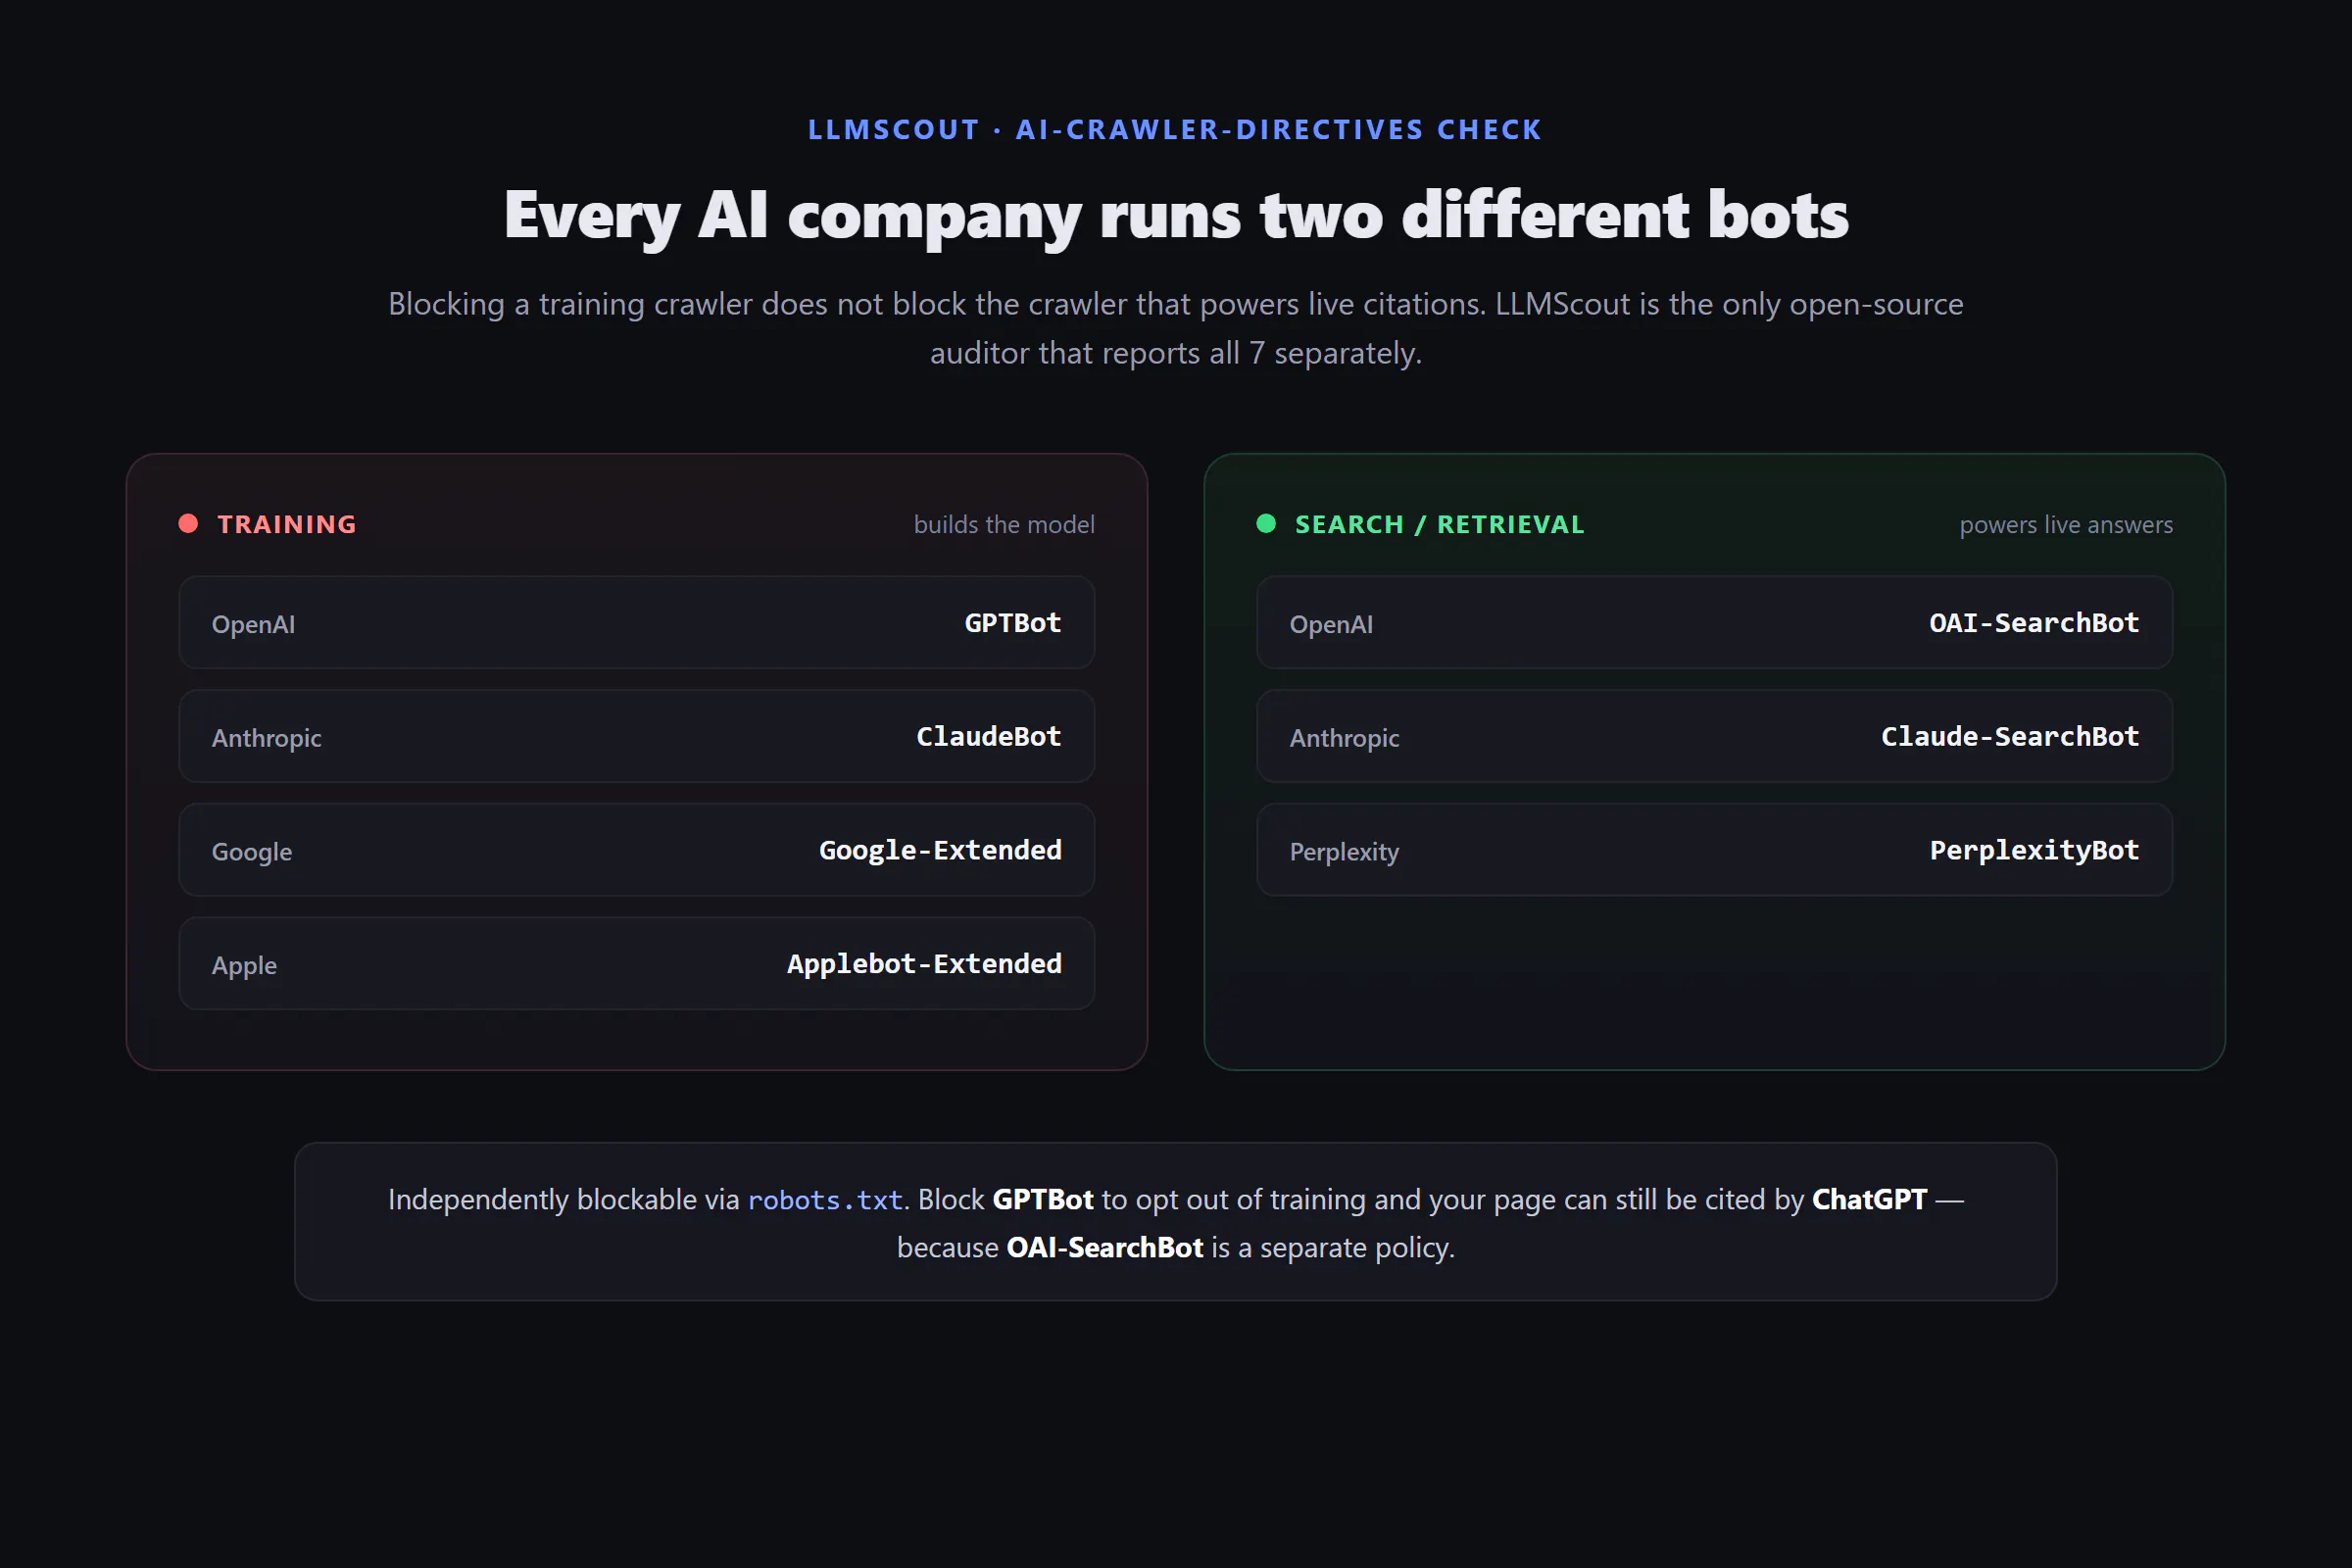Click the Apple company label

pyautogui.click(x=244, y=966)
